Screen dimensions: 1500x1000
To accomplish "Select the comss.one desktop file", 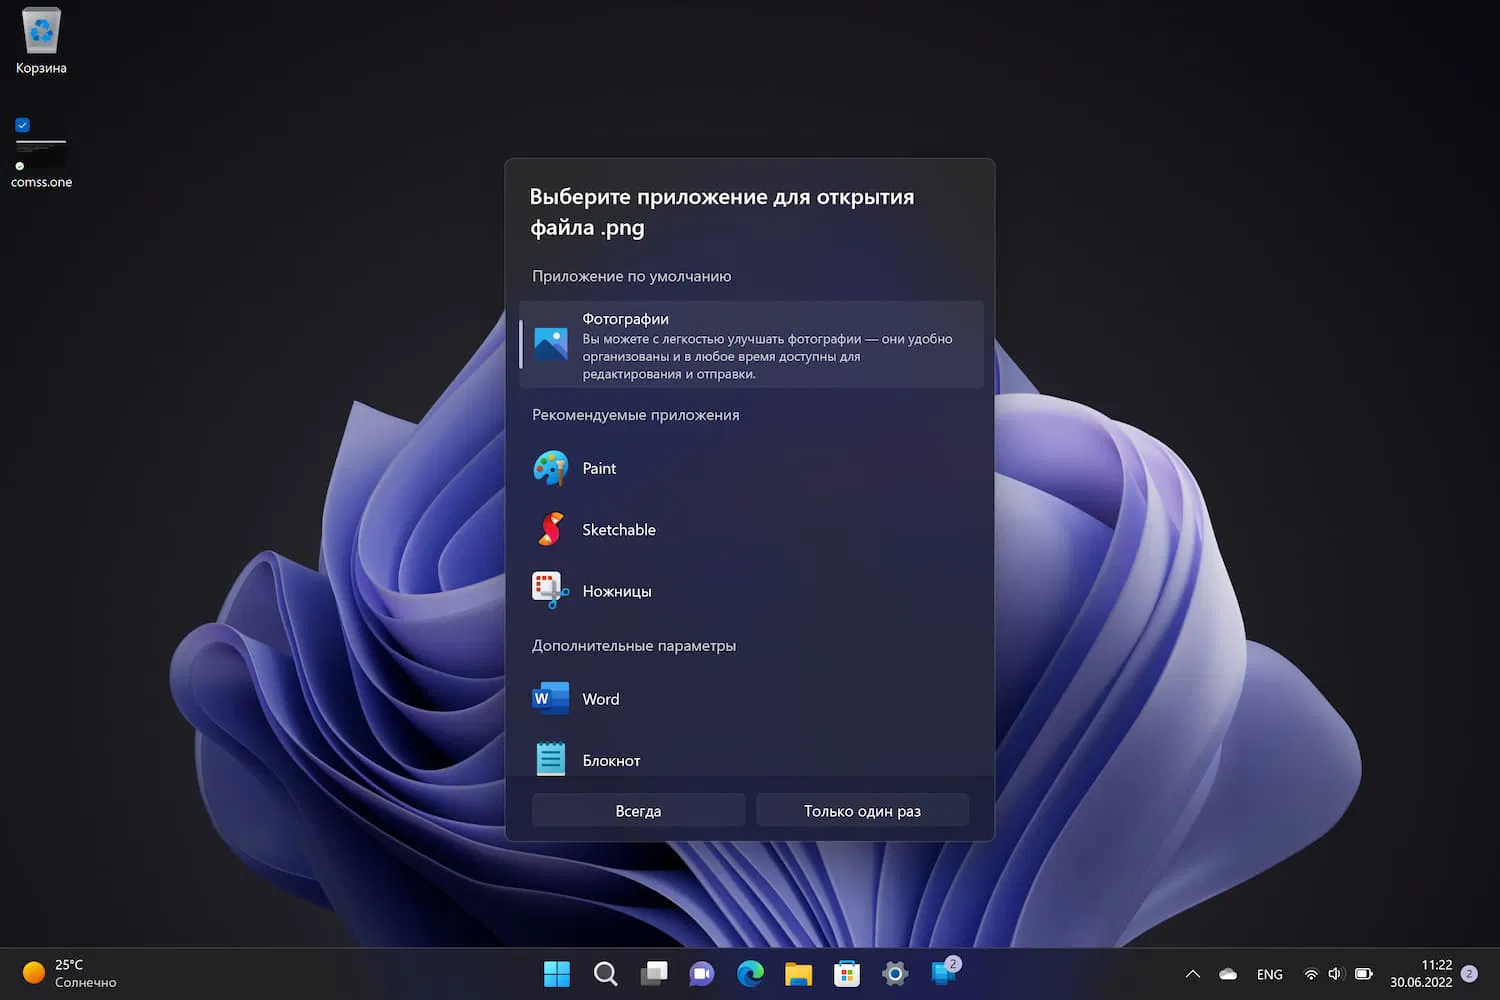I will (41, 155).
